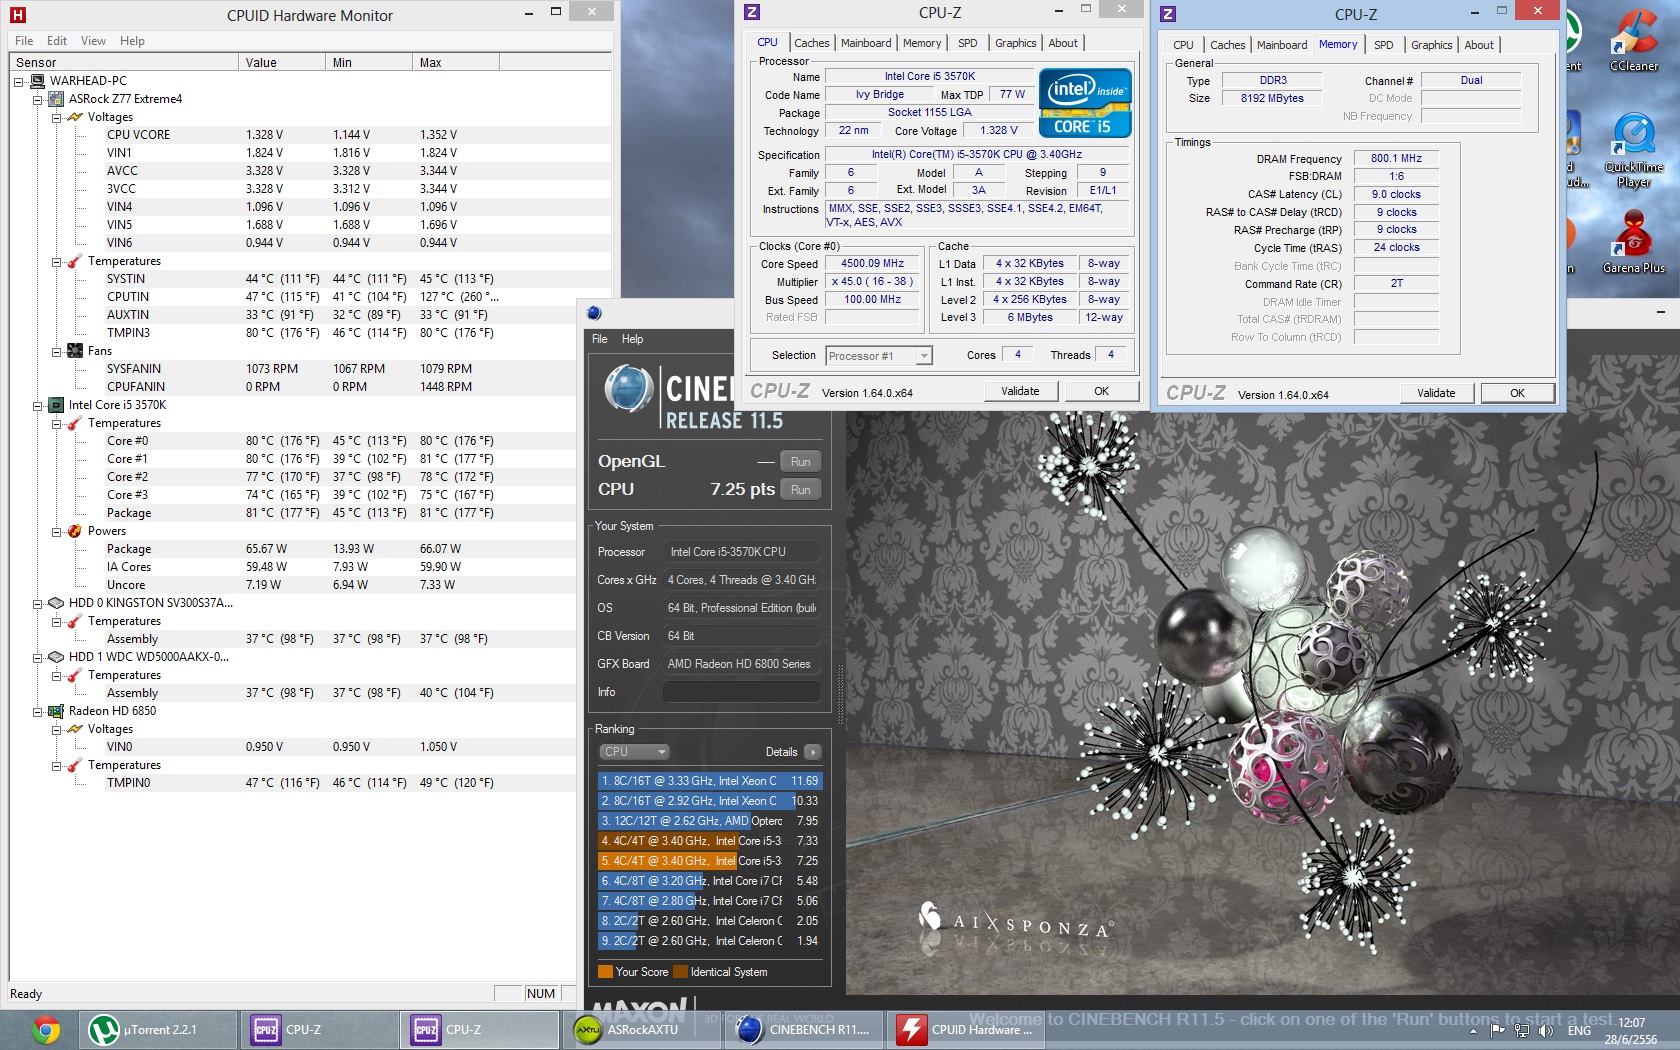Image resolution: width=1680 pixels, height=1050 pixels.
Task: Switch to uTorrent 2.2.1 in the taskbar
Action: coord(158,1029)
